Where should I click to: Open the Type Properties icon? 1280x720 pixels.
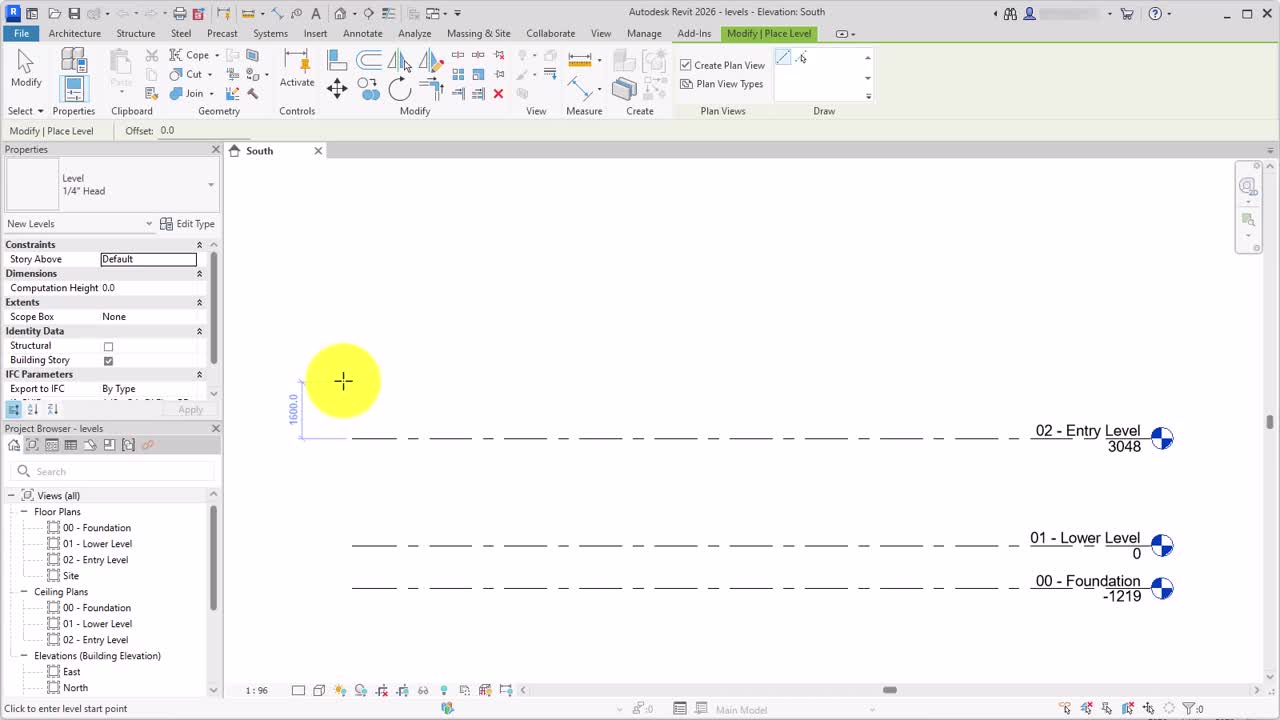pos(73,60)
